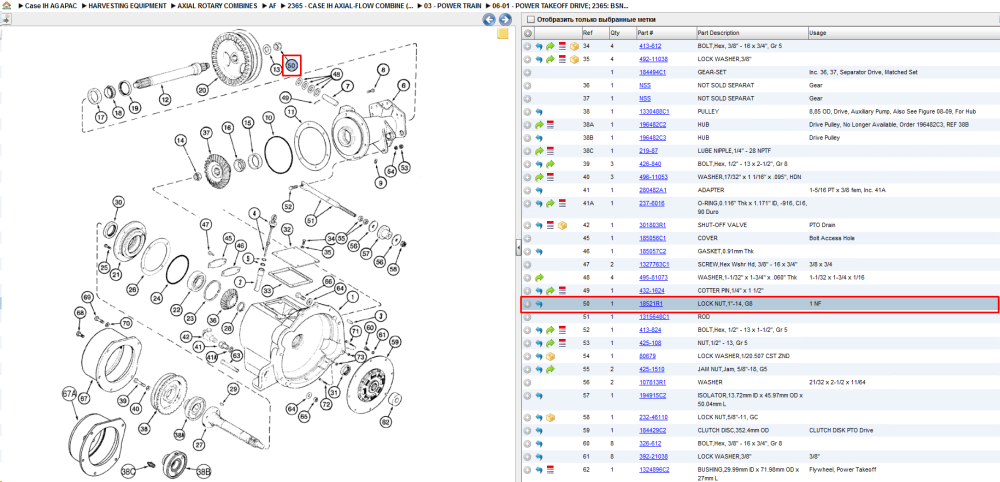Click plus icon for ROD ref 51

(x=527, y=317)
